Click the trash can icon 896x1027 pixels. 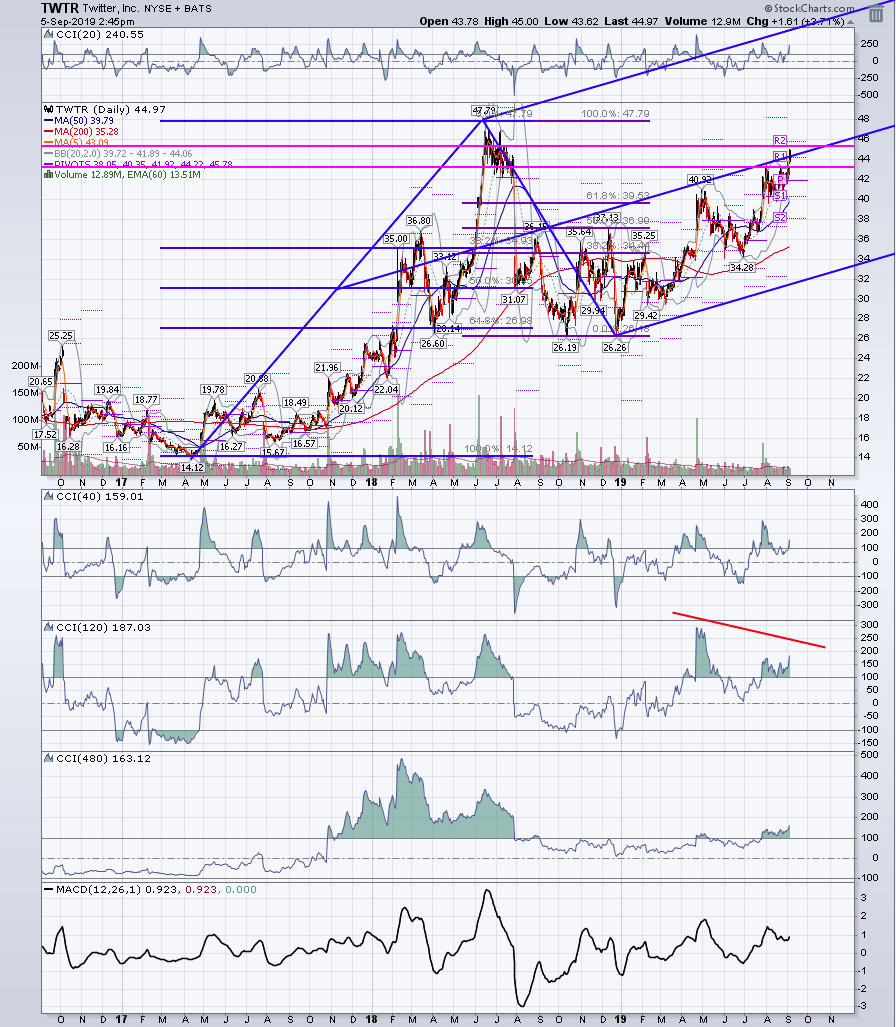[876, 14]
